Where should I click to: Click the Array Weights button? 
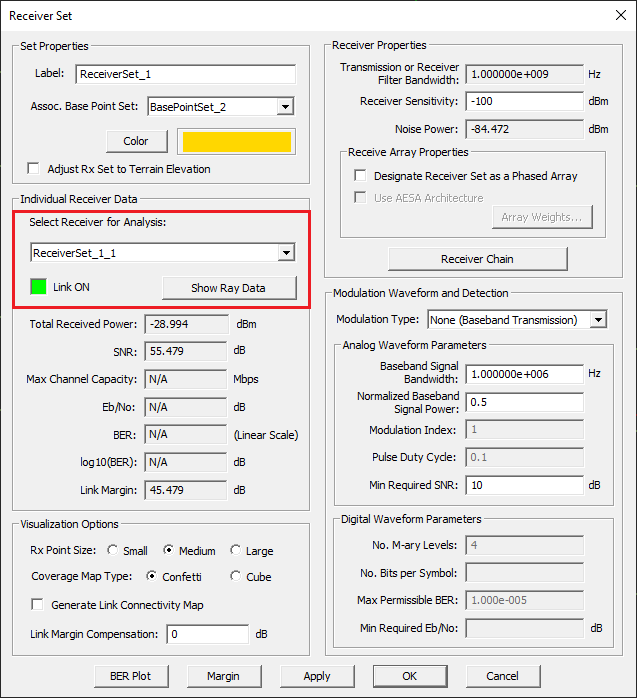(542, 217)
